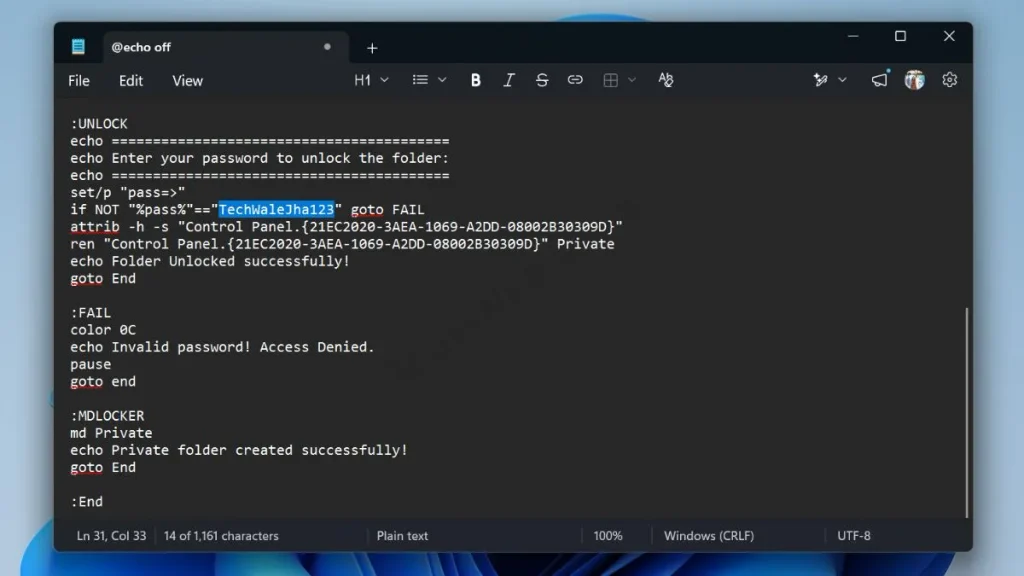Click the 'color 0C' line
The height and width of the screenshot is (576, 1024).
(x=103, y=330)
